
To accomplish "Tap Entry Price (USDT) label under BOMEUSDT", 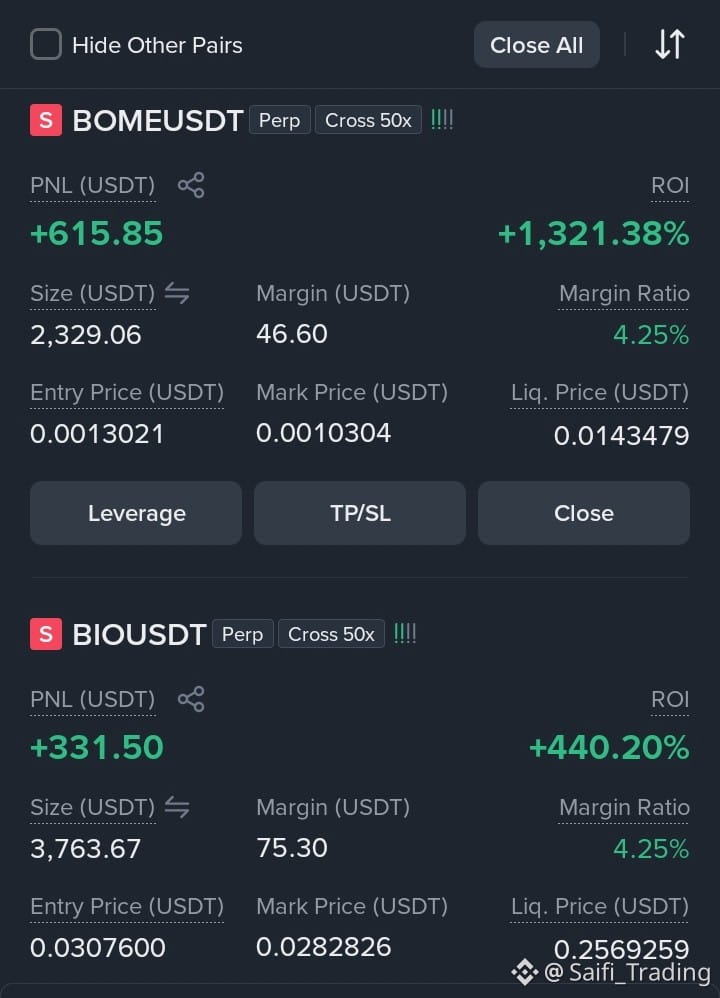I will click(x=127, y=393).
